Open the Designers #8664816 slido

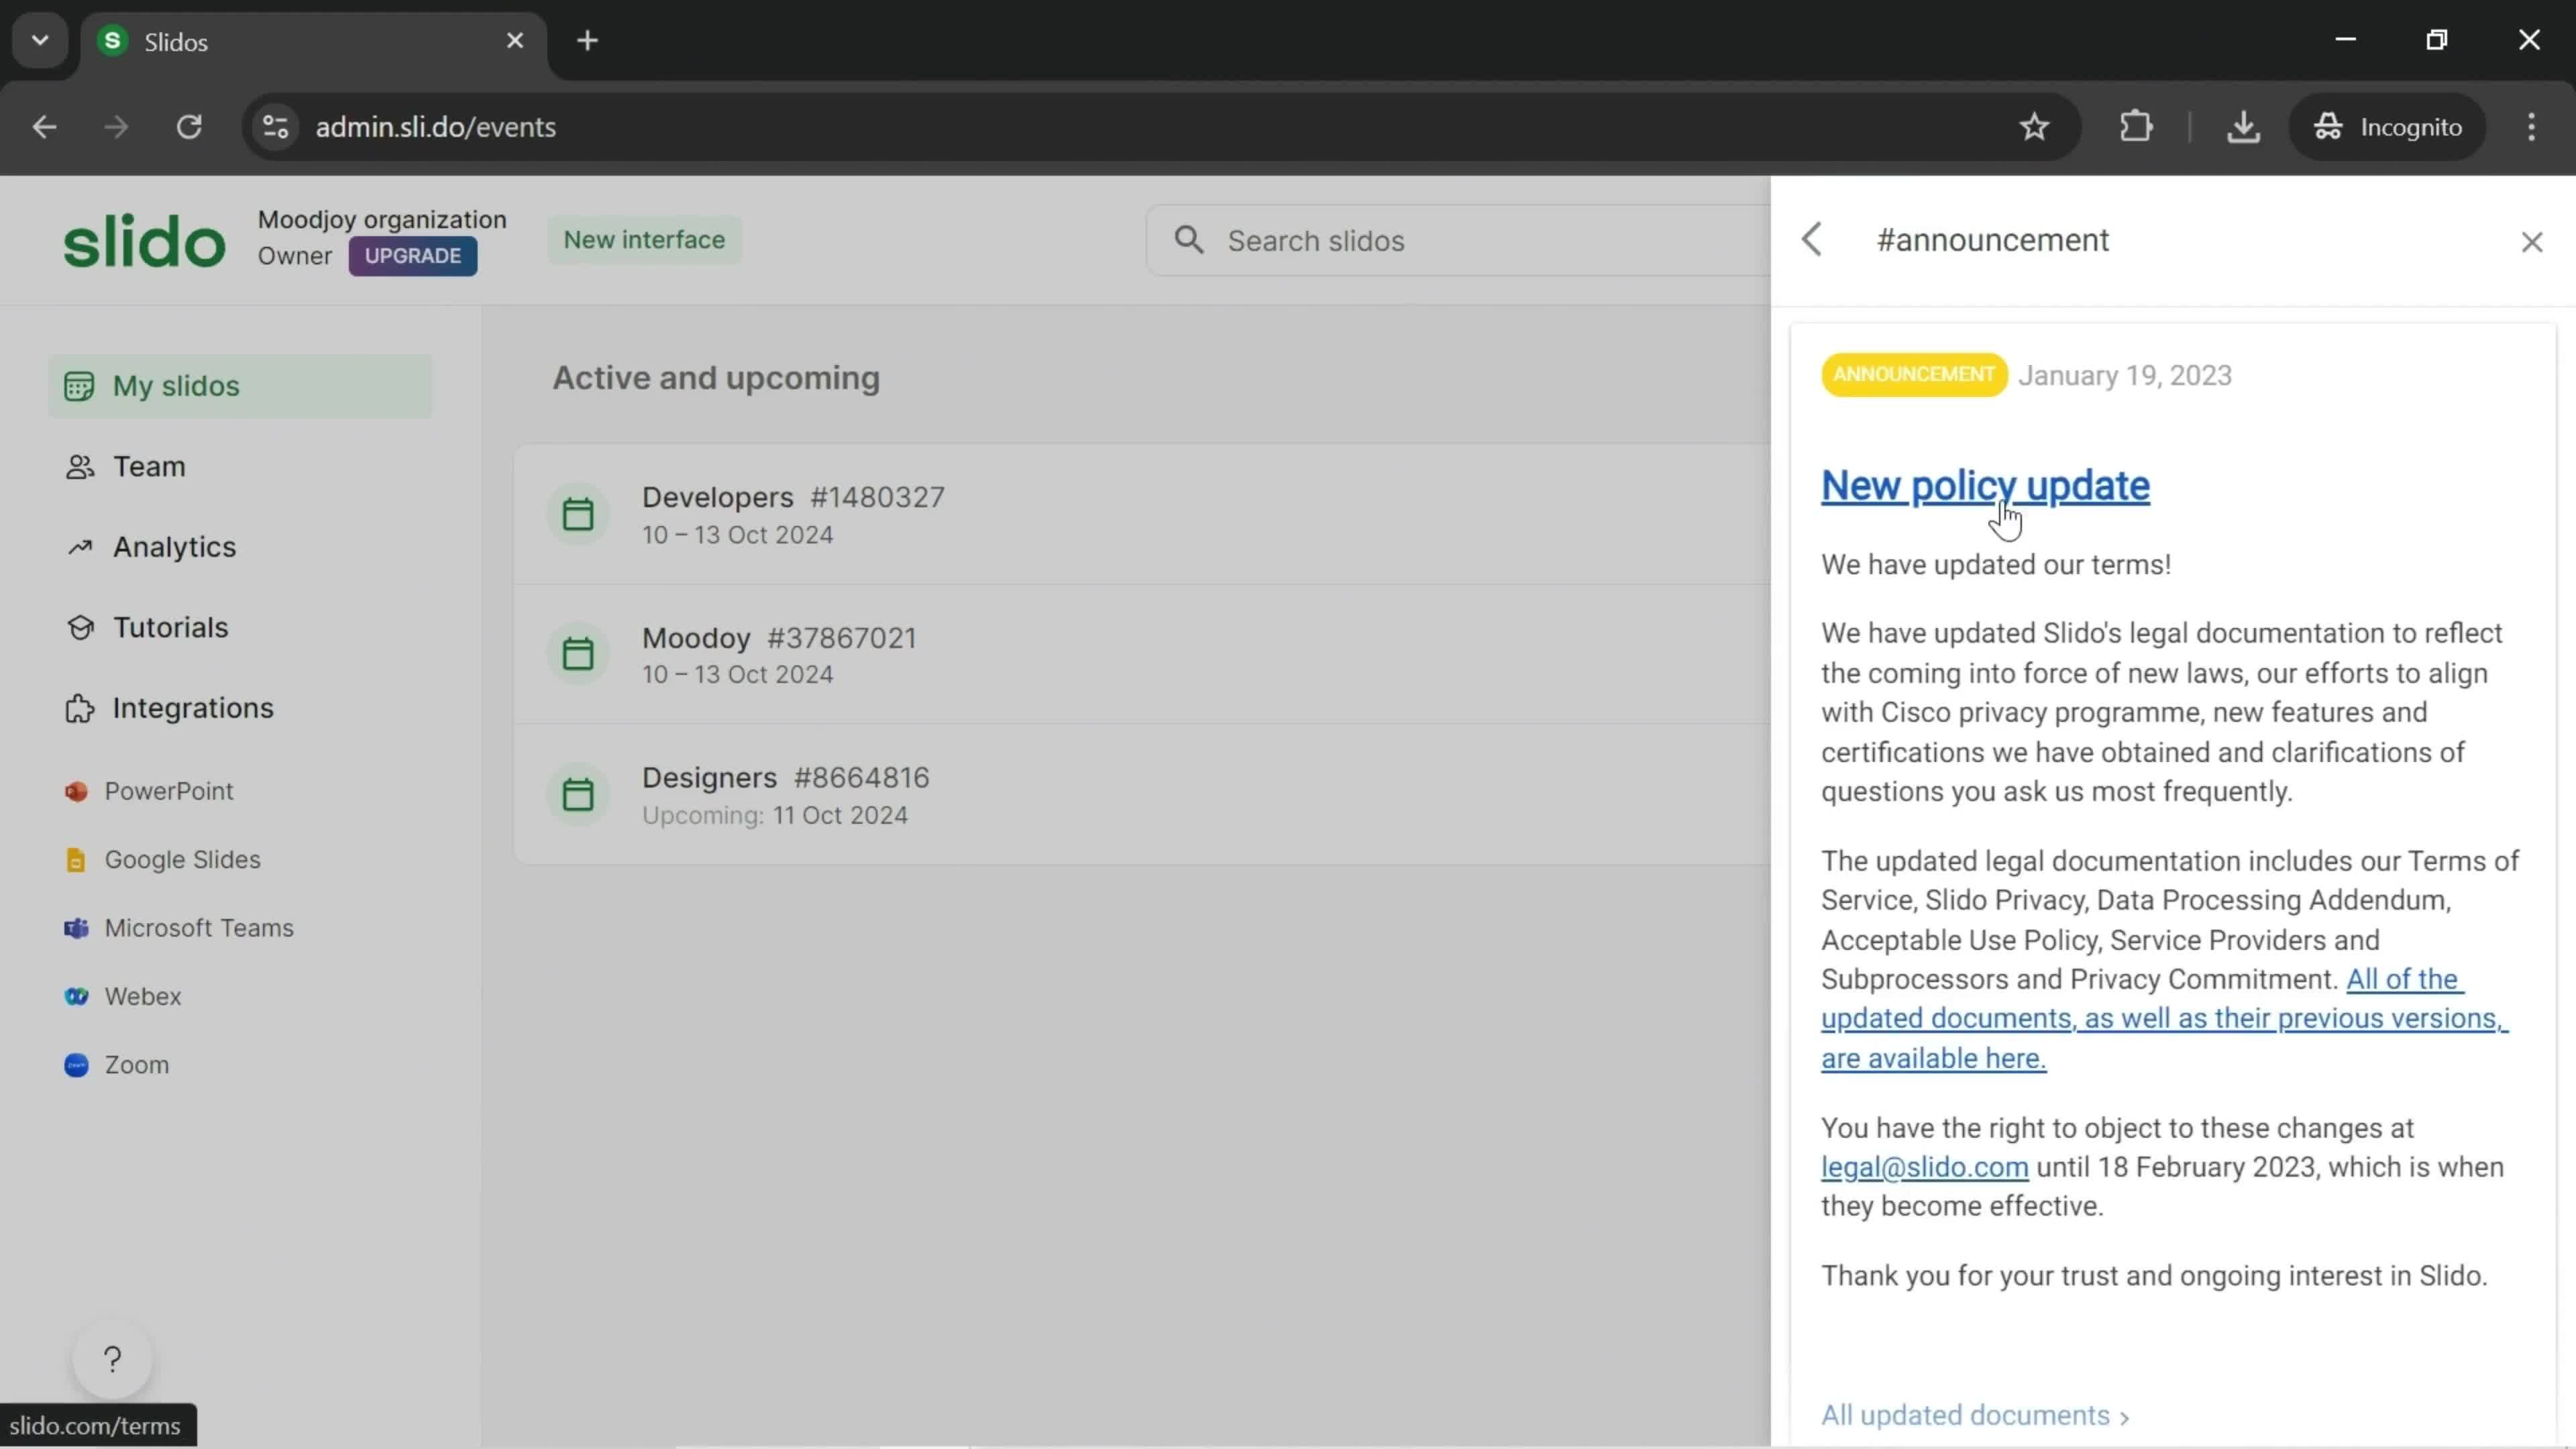pyautogui.click(x=1142, y=794)
